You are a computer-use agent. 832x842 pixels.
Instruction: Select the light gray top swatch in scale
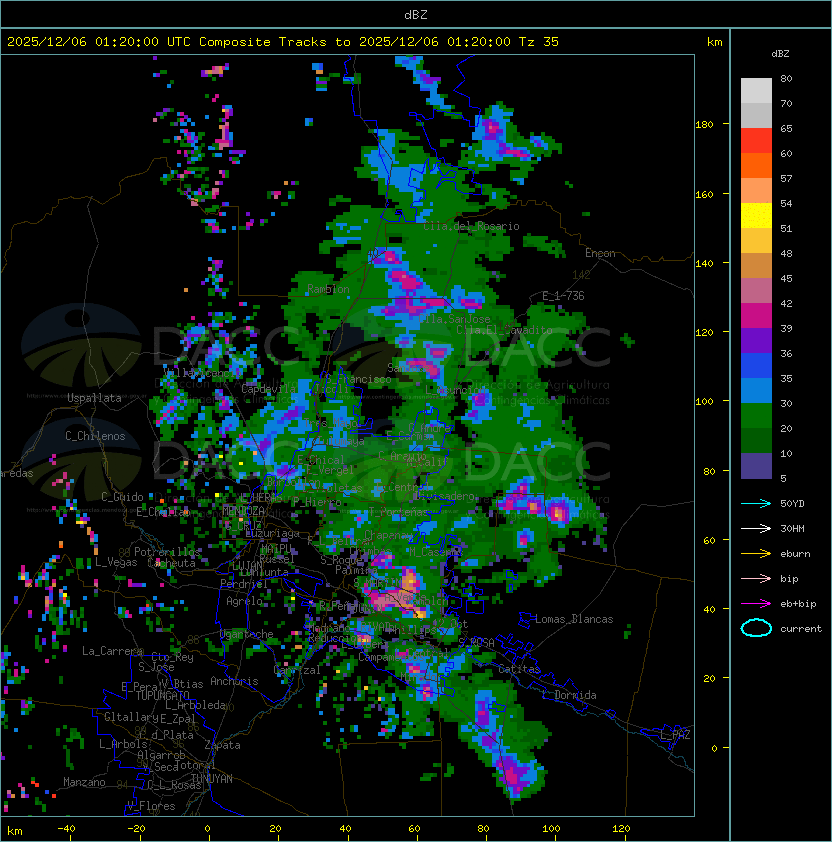pos(756,91)
